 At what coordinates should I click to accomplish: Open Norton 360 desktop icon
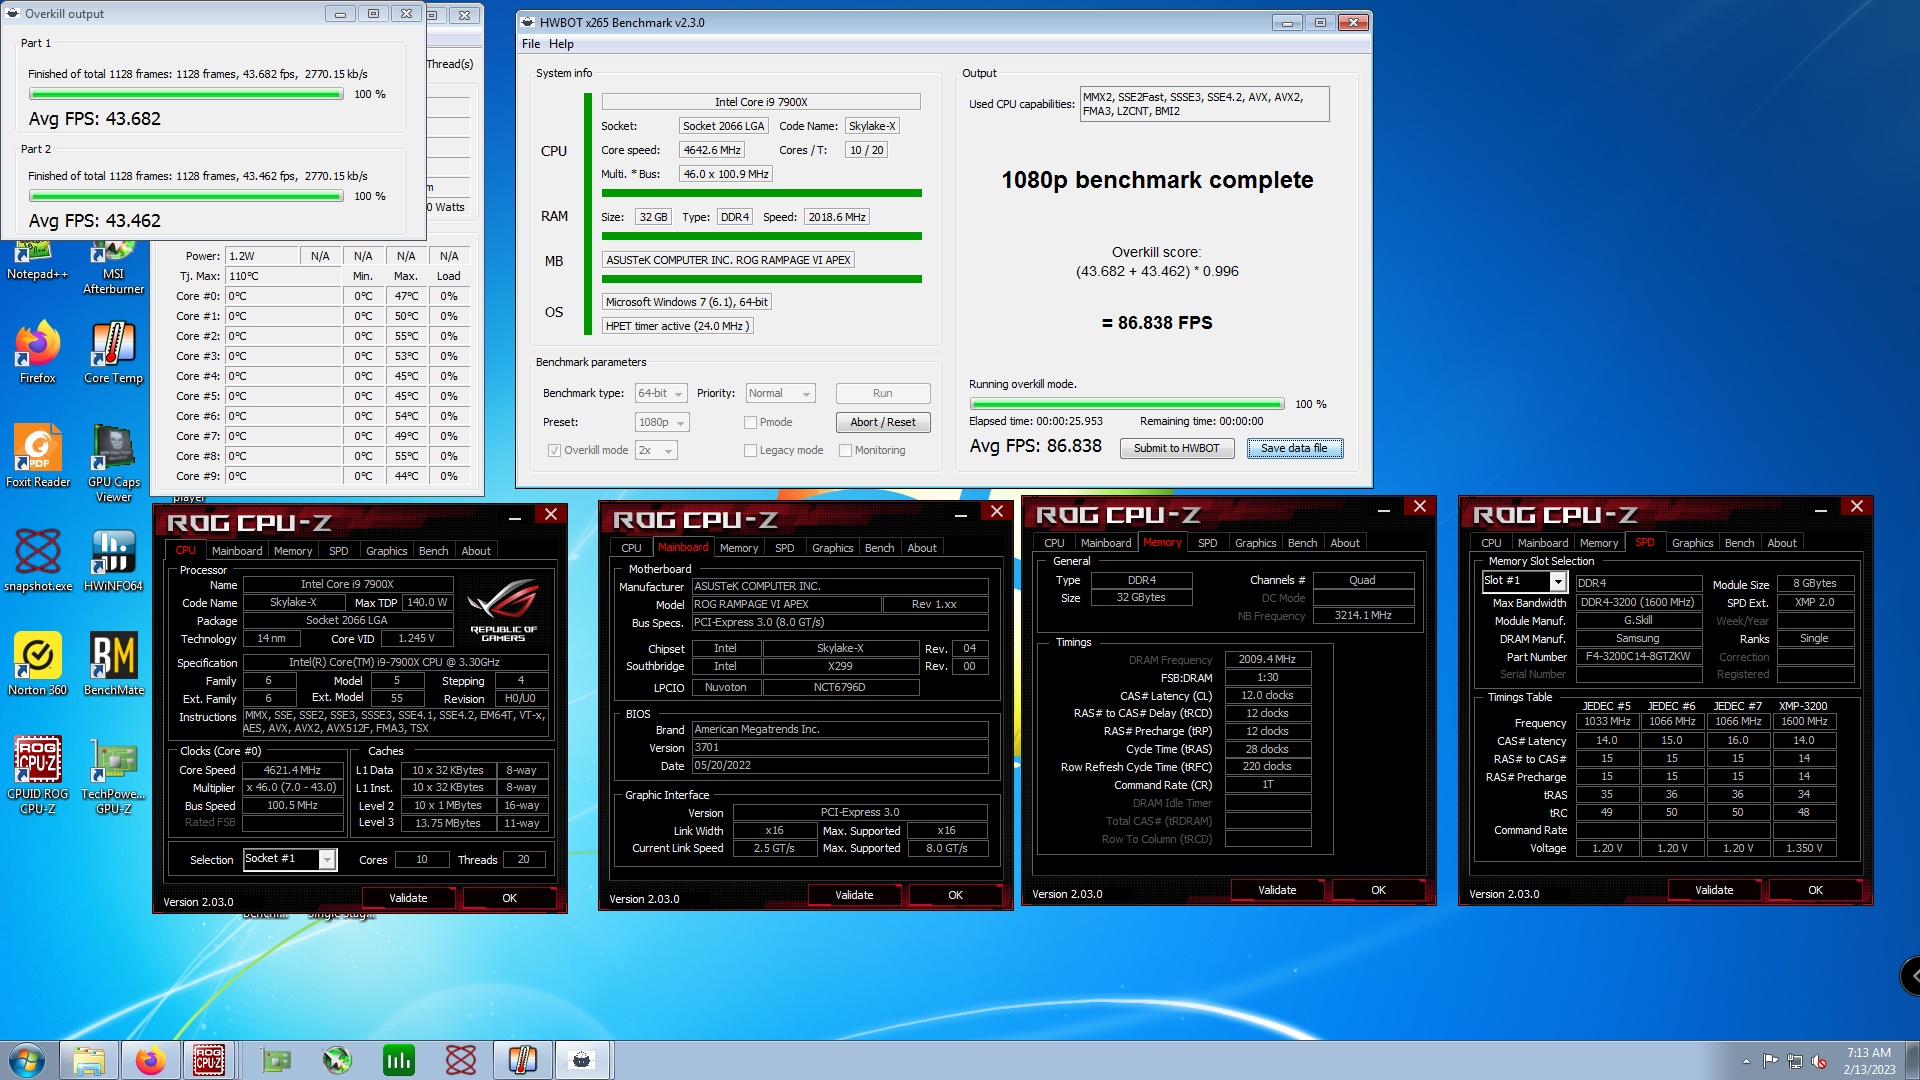coord(38,664)
